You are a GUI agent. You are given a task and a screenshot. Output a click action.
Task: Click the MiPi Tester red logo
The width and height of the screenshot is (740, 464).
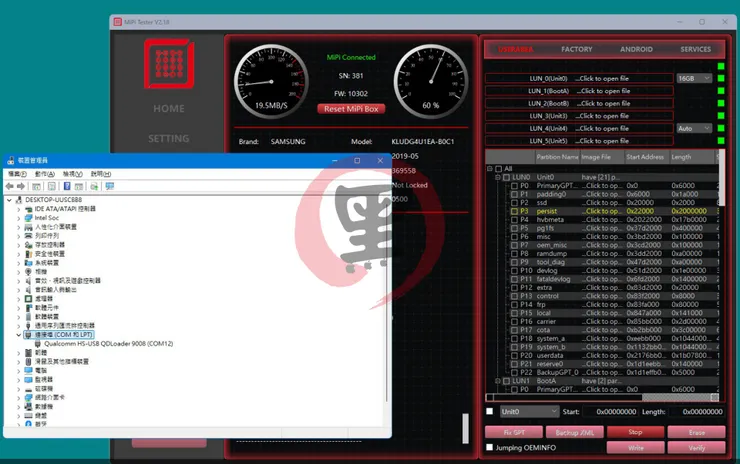(x=169, y=64)
